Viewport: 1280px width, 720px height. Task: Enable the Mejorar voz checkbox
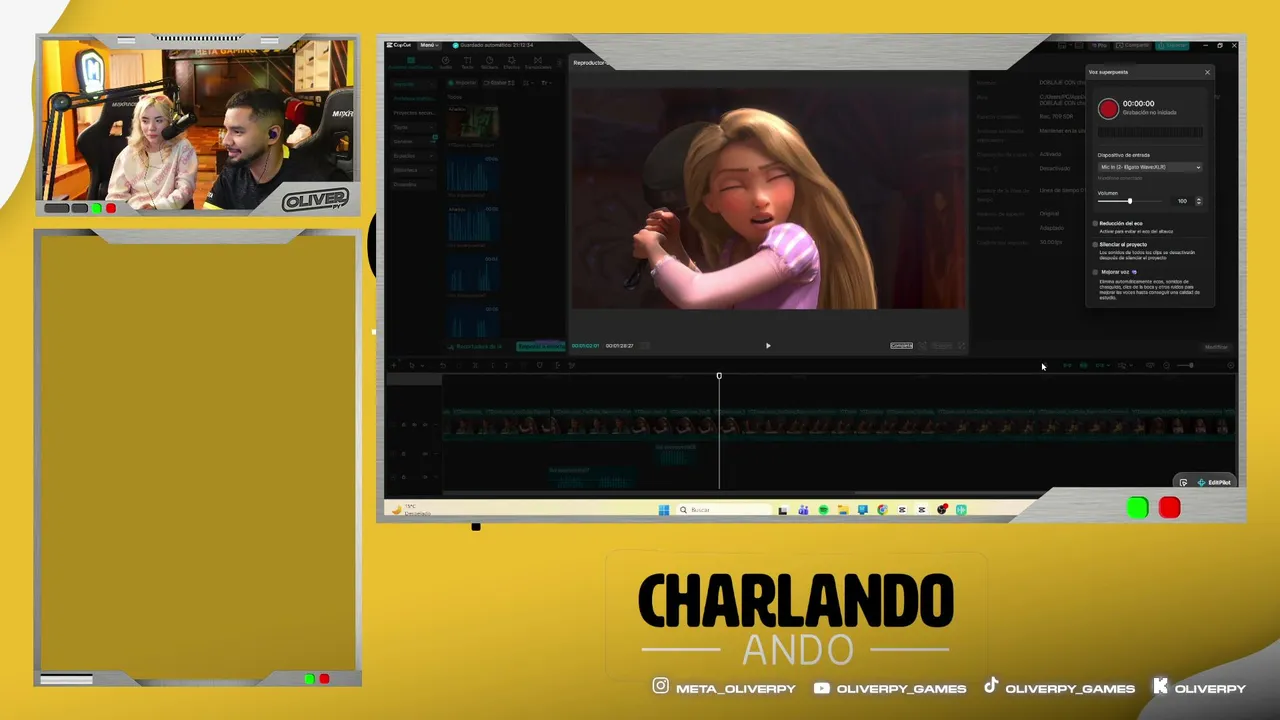1095,272
